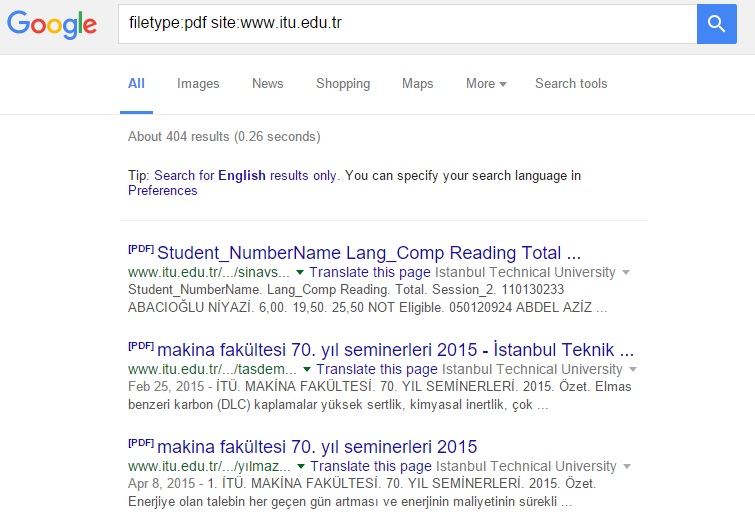Expand the More dropdown menu

point(486,84)
